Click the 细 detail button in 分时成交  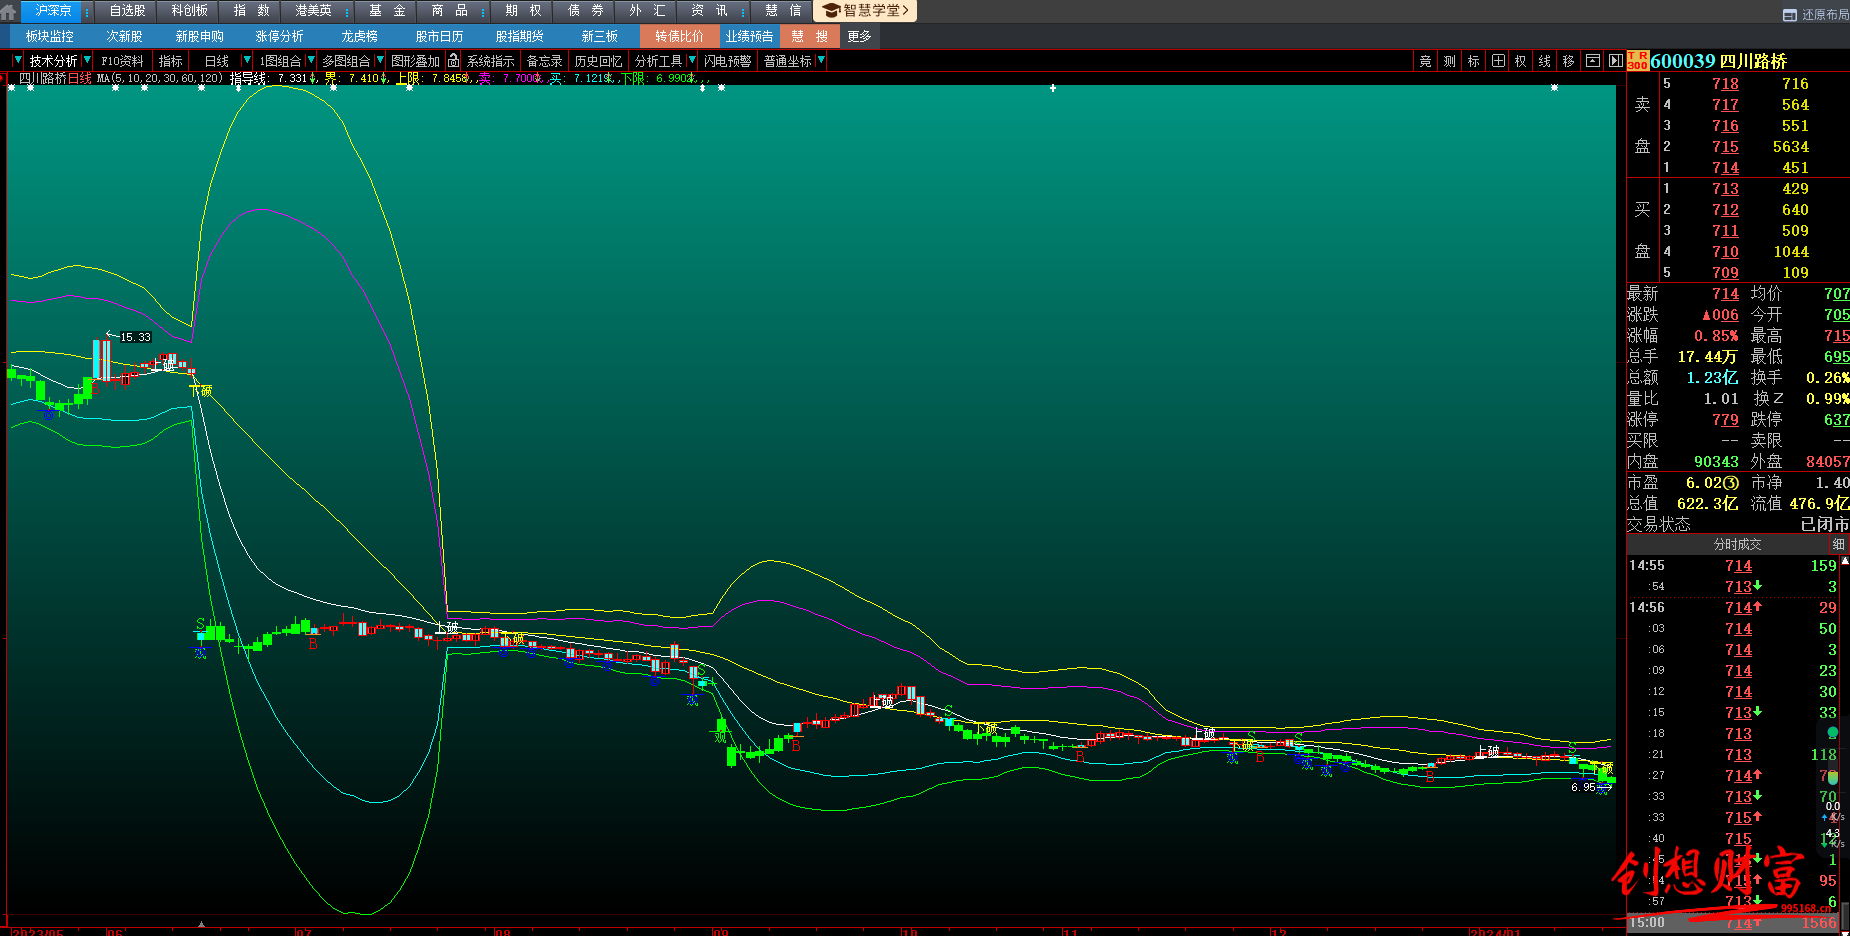[1838, 544]
